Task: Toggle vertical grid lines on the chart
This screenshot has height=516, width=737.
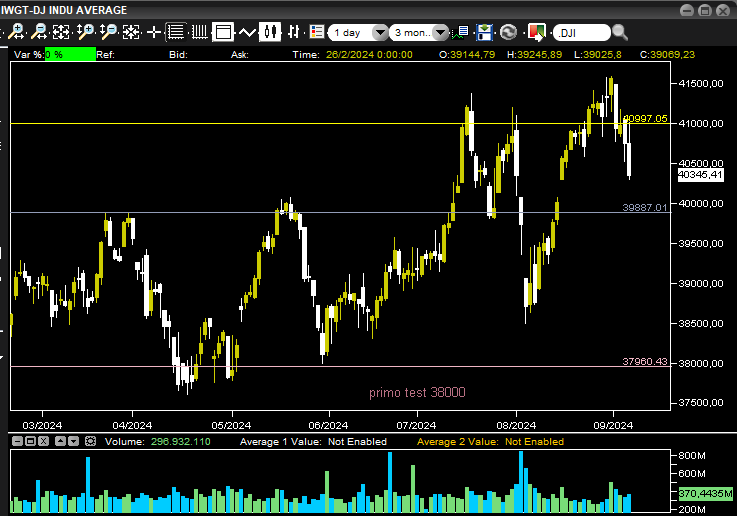Action: [x=199, y=32]
